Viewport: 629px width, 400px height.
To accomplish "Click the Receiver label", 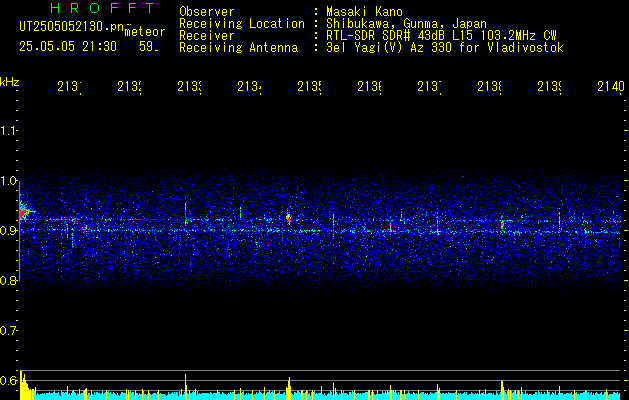I will pos(207,36).
